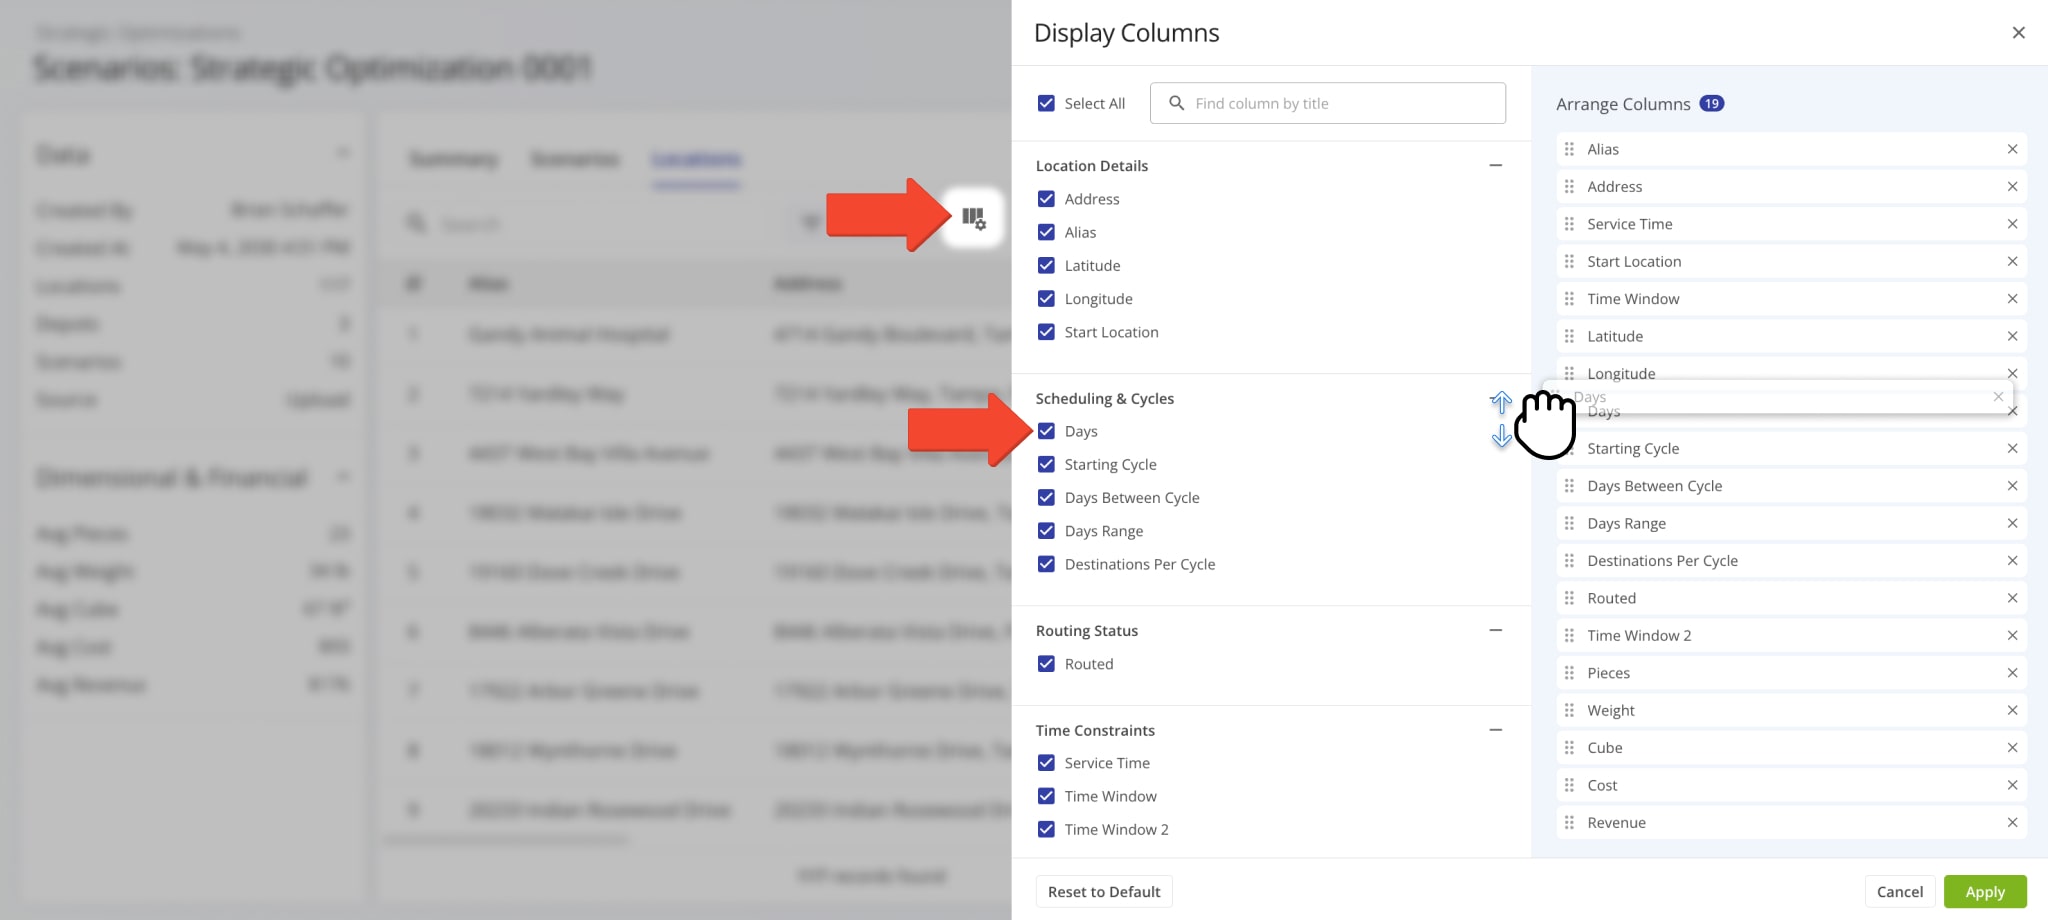Close the Display Columns panel
The height and width of the screenshot is (920, 2048).
(2018, 33)
